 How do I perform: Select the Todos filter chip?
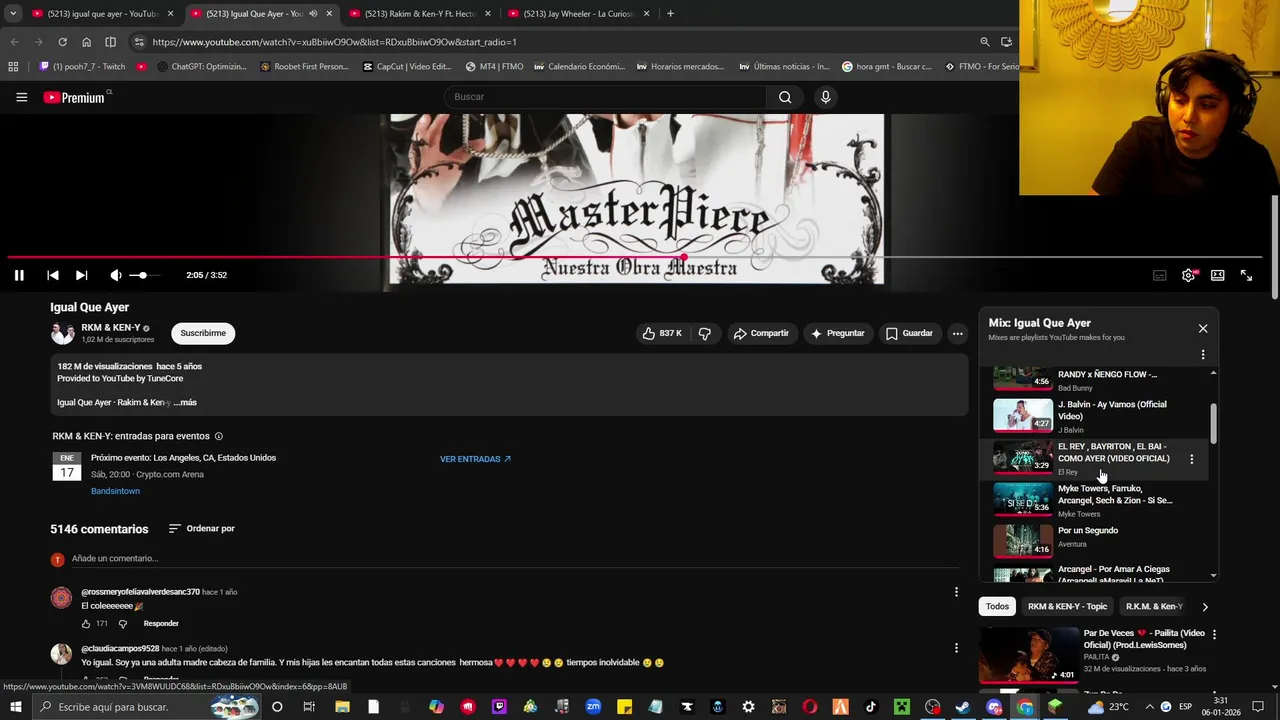[x=997, y=606]
